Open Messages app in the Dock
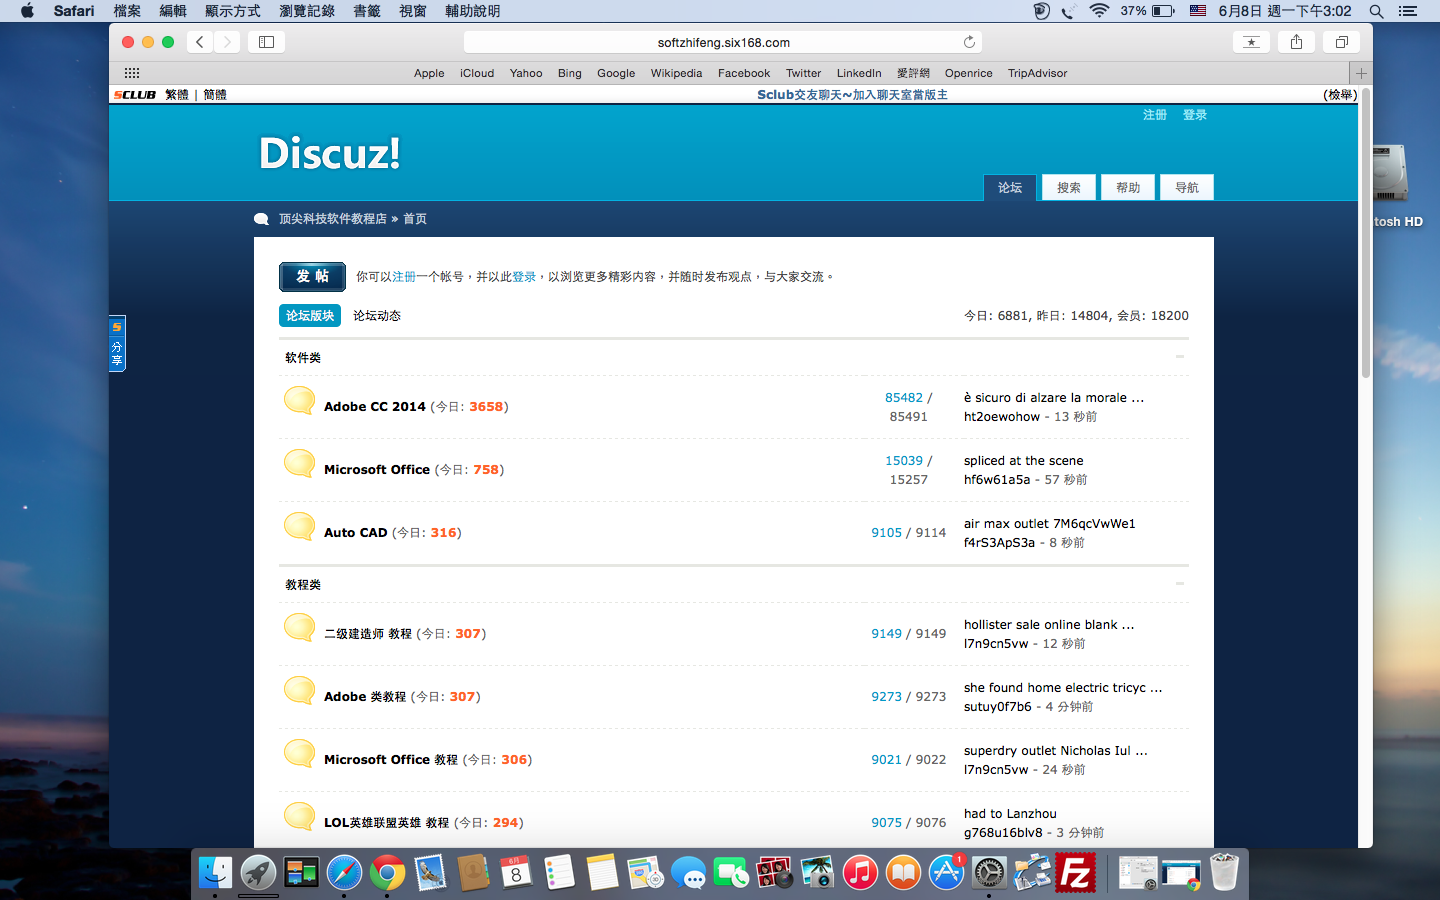This screenshot has width=1440, height=900. click(688, 873)
